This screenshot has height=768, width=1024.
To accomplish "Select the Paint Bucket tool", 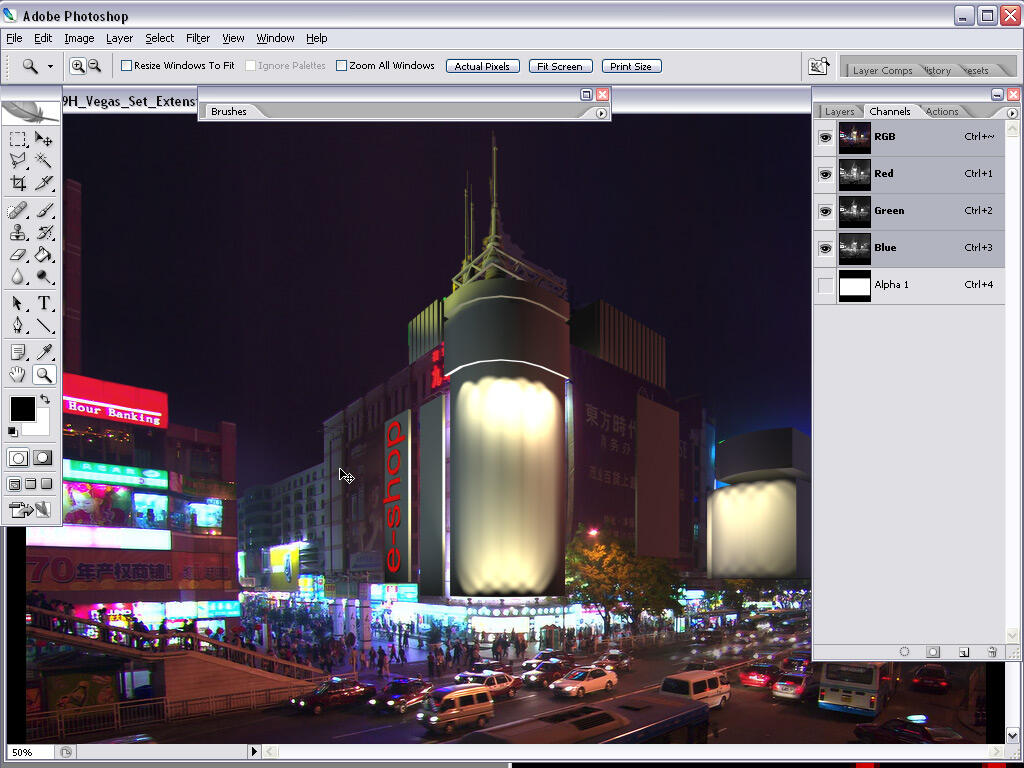I will [44, 255].
